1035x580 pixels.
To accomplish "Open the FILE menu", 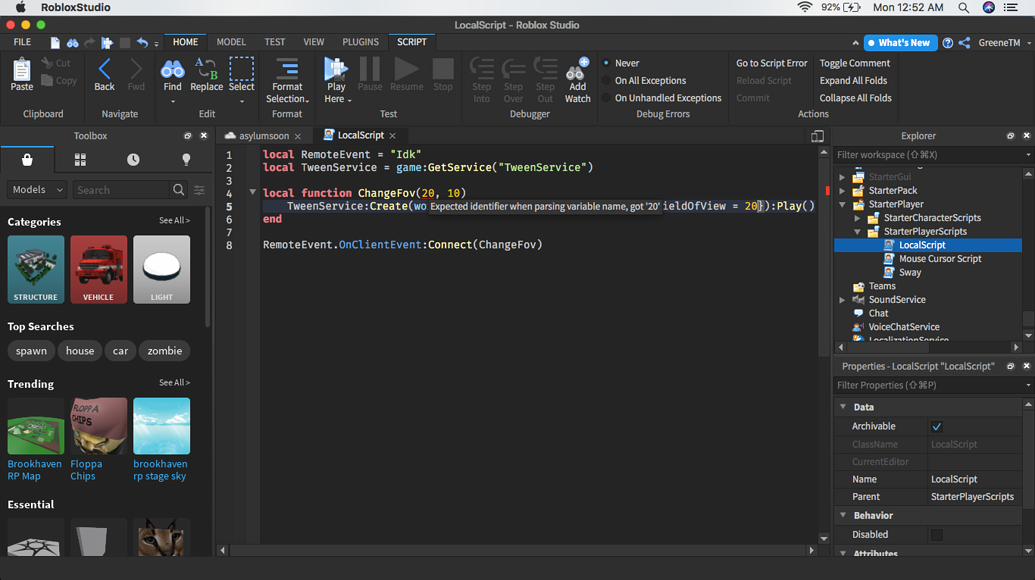I will tap(22, 42).
